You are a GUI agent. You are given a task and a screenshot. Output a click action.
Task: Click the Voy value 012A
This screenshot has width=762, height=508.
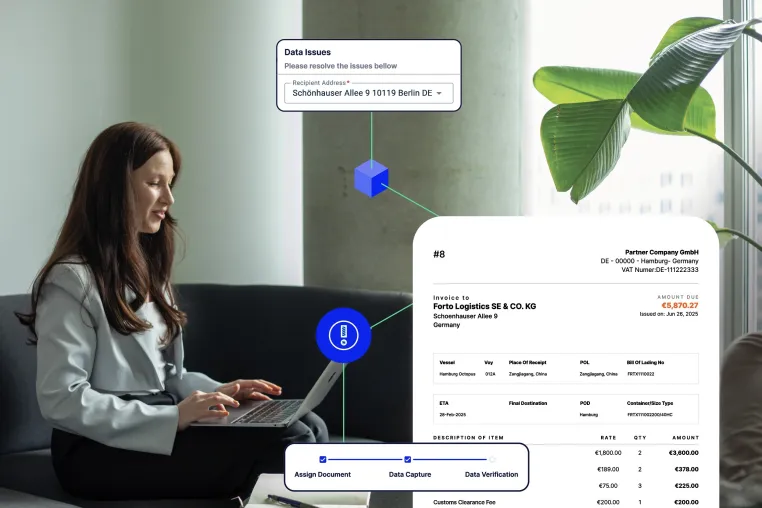tap(490, 374)
